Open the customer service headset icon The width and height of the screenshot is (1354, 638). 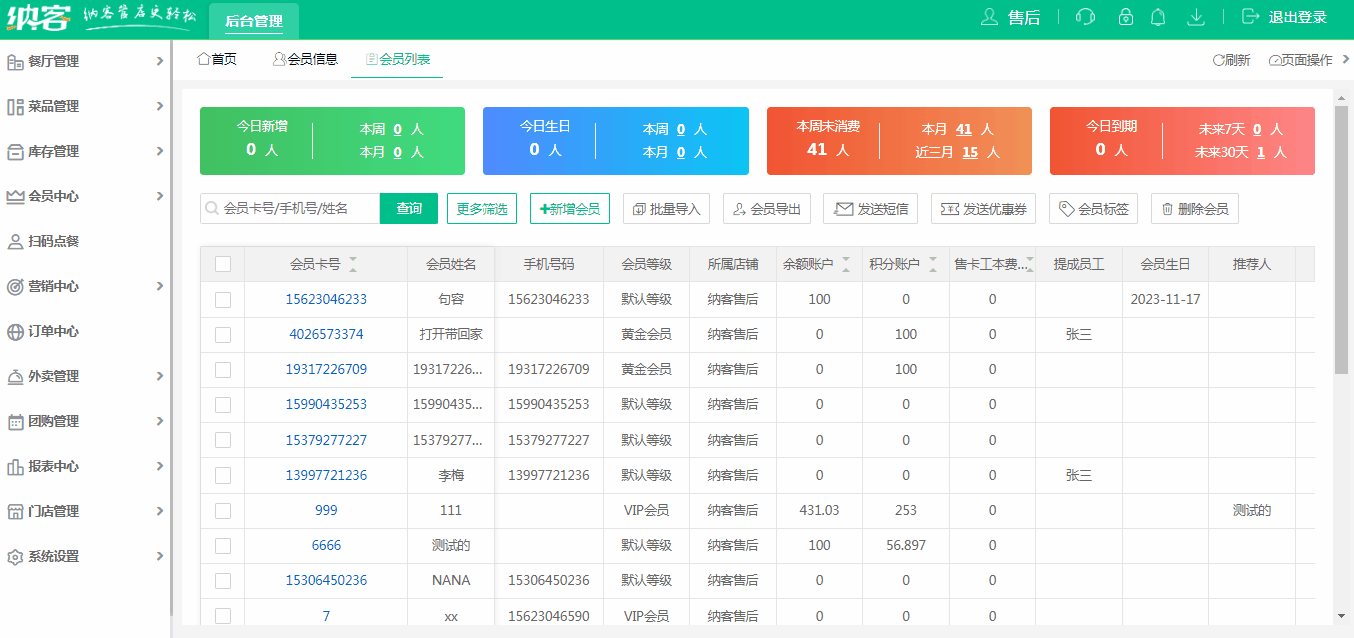tap(1085, 17)
